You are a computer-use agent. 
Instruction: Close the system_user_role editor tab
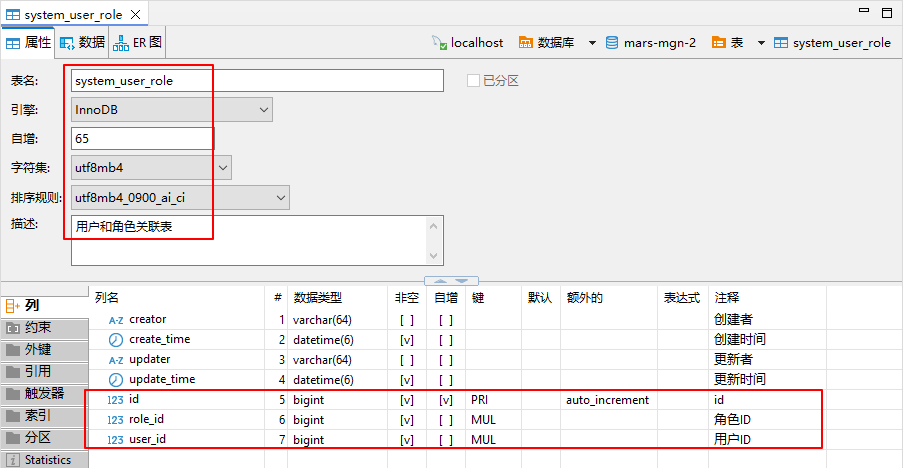(136, 14)
